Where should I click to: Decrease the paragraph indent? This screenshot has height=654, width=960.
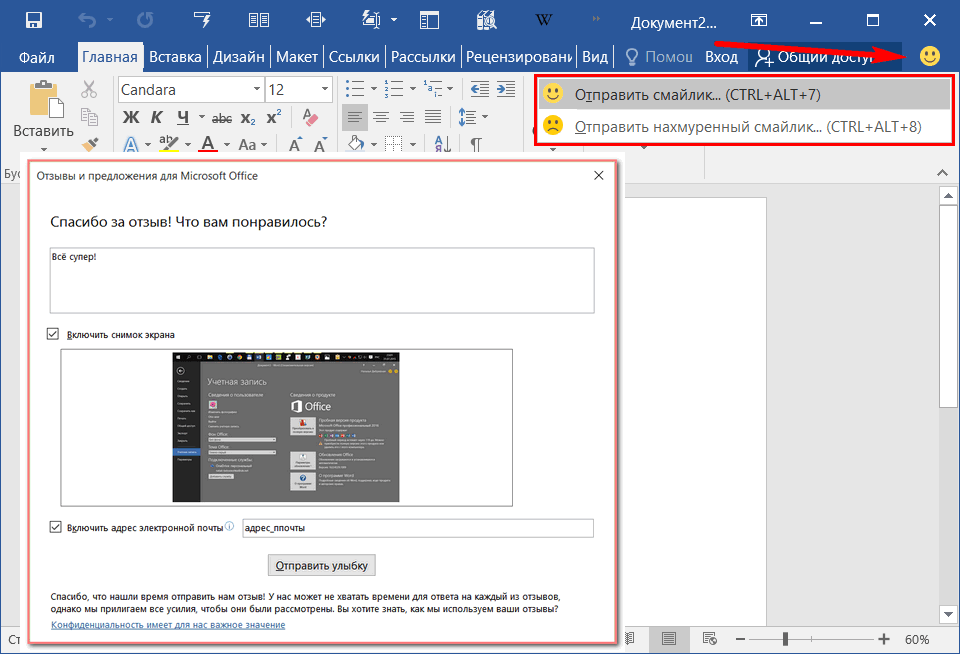click(479, 89)
